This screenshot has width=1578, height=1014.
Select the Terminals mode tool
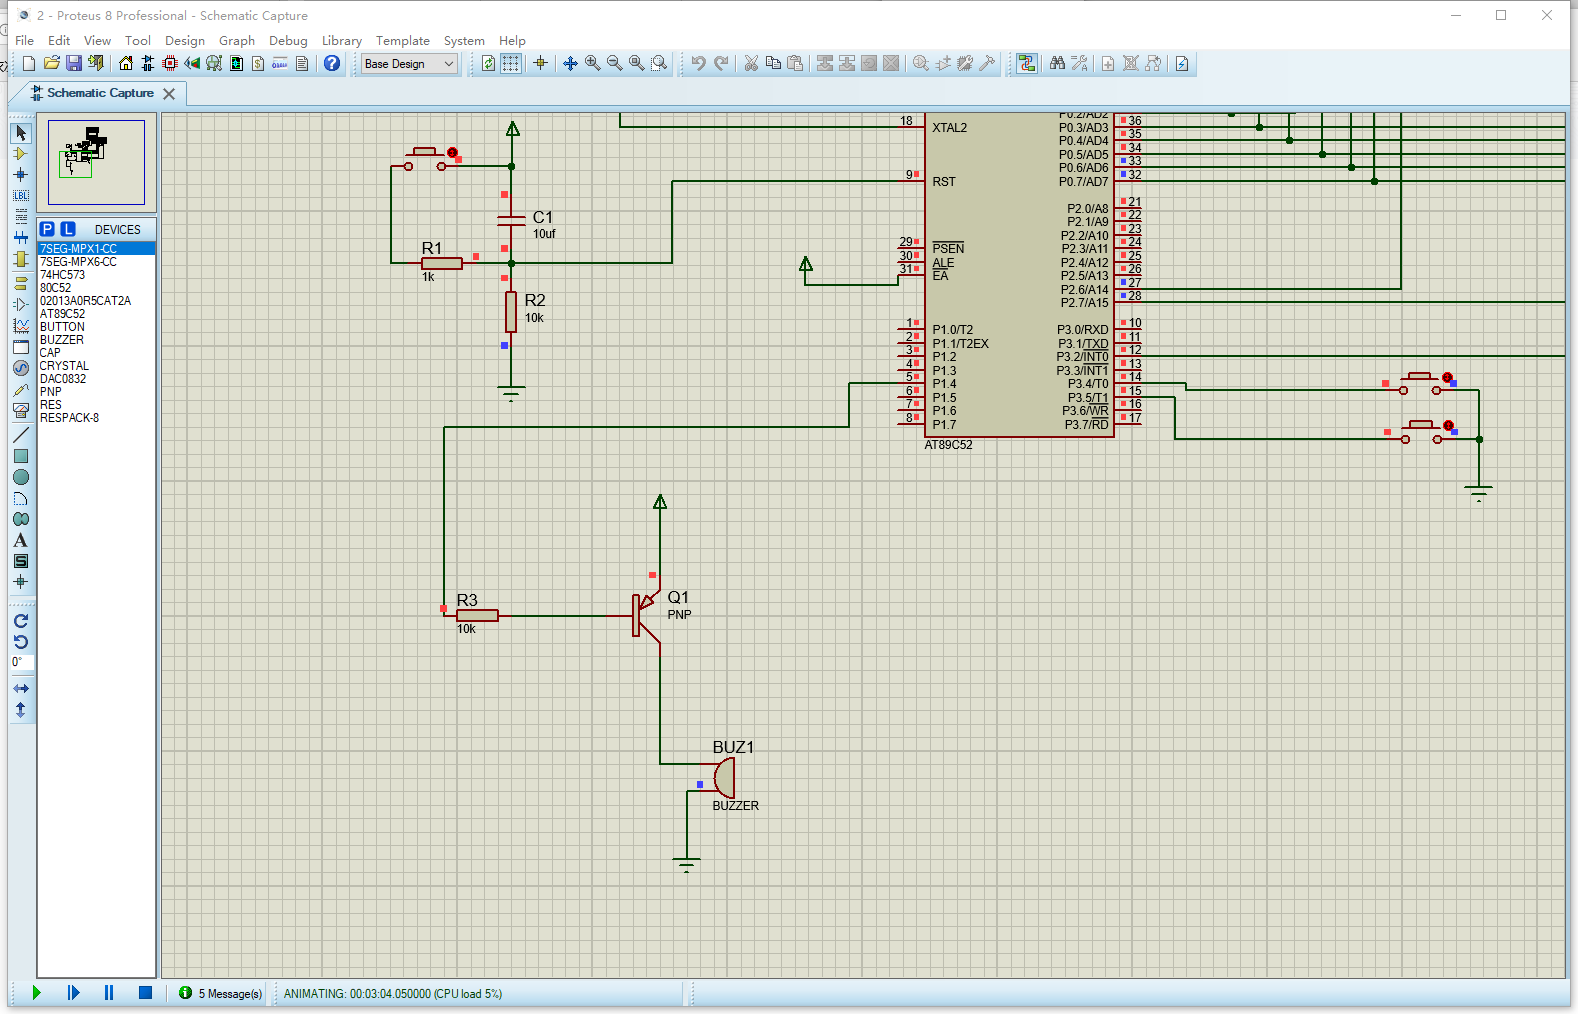(x=21, y=283)
